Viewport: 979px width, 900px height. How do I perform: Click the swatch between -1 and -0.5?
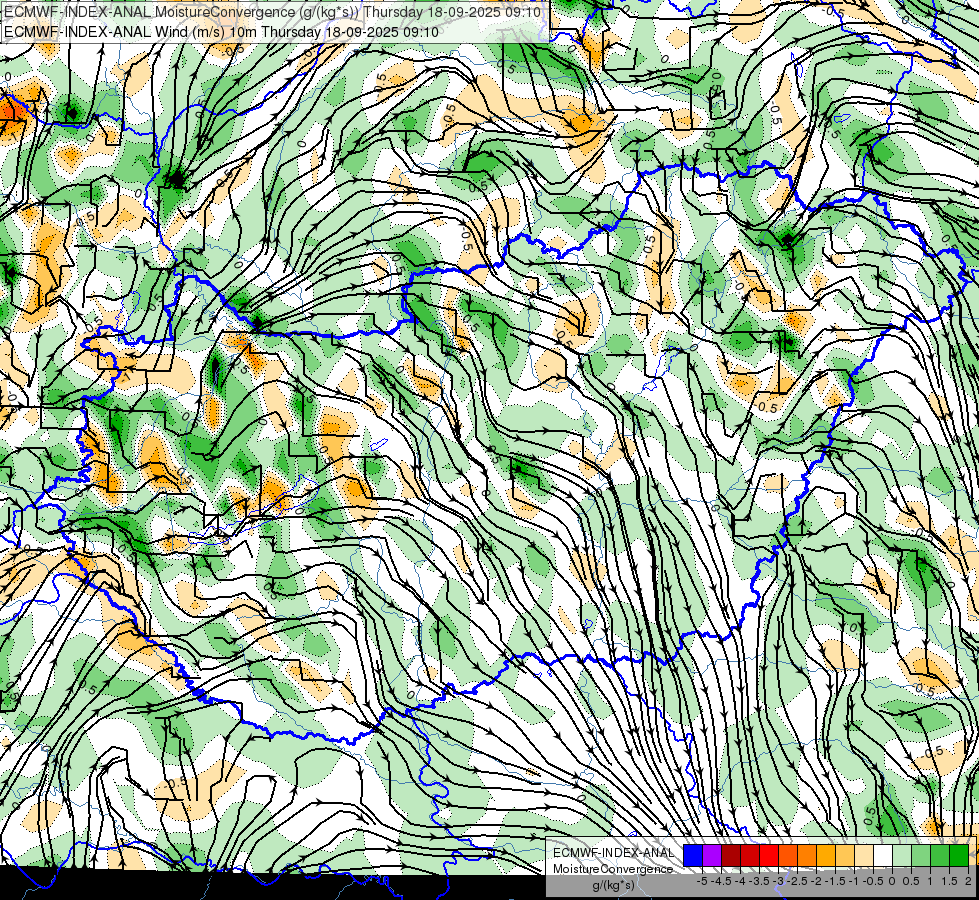pyautogui.click(x=864, y=855)
